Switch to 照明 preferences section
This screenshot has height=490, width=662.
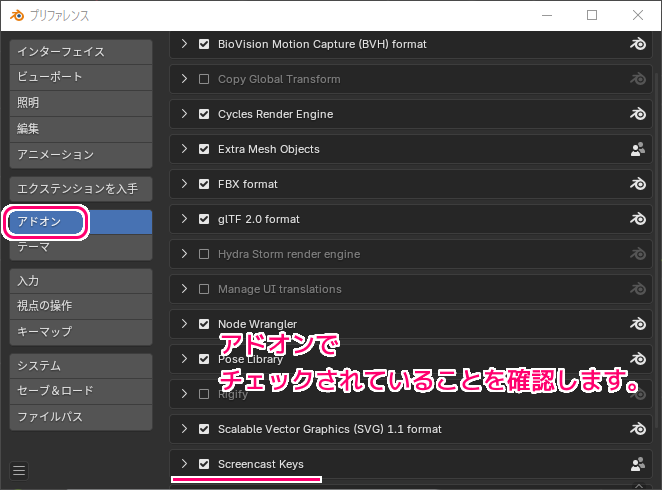point(81,103)
